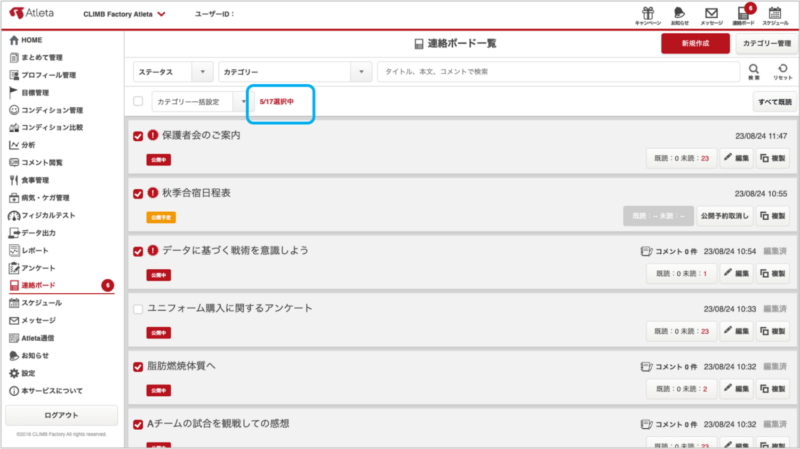Open the Campaign gift icon
Viewport: 800px width, 449px height.
(648, 13)
